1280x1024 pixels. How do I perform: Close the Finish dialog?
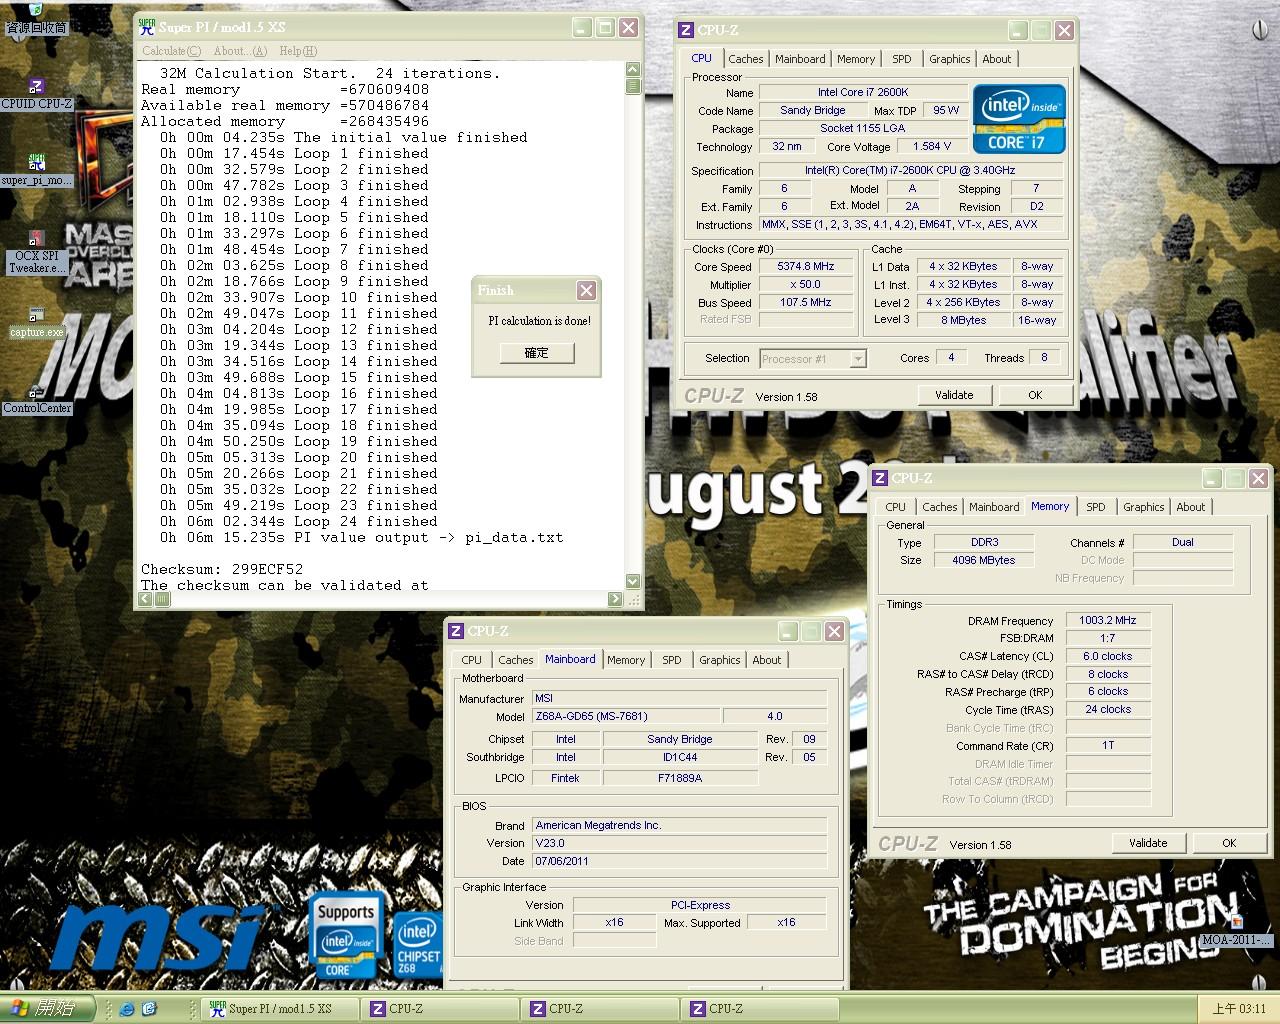coord(586,291)
